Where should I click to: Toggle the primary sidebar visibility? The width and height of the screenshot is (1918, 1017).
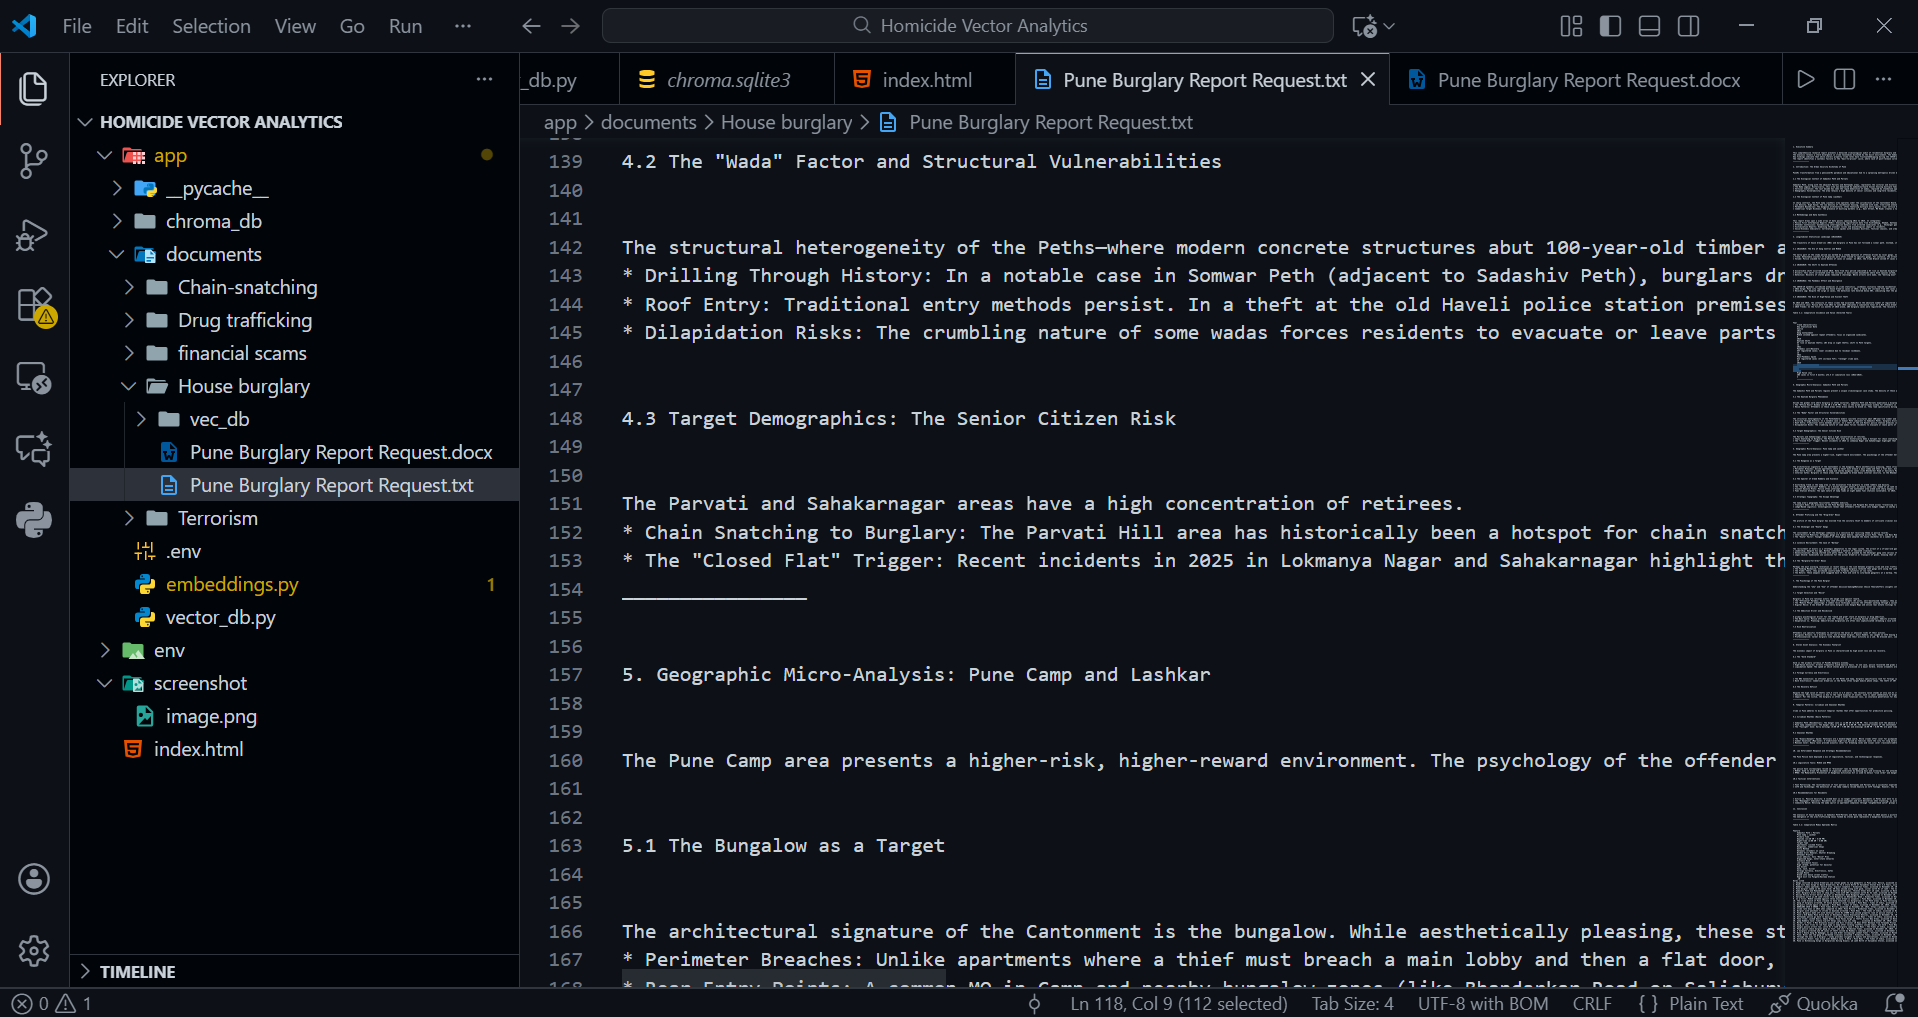point(1610,26)
